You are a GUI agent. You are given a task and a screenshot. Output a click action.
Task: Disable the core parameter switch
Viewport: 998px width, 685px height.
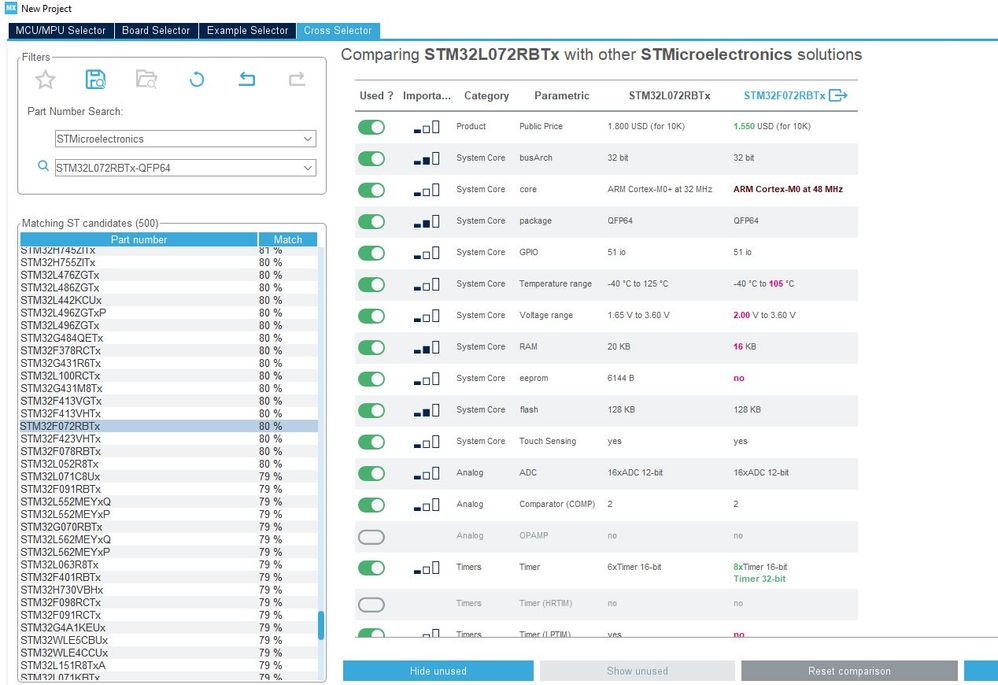pyautogui.click(x=372, y=190)
